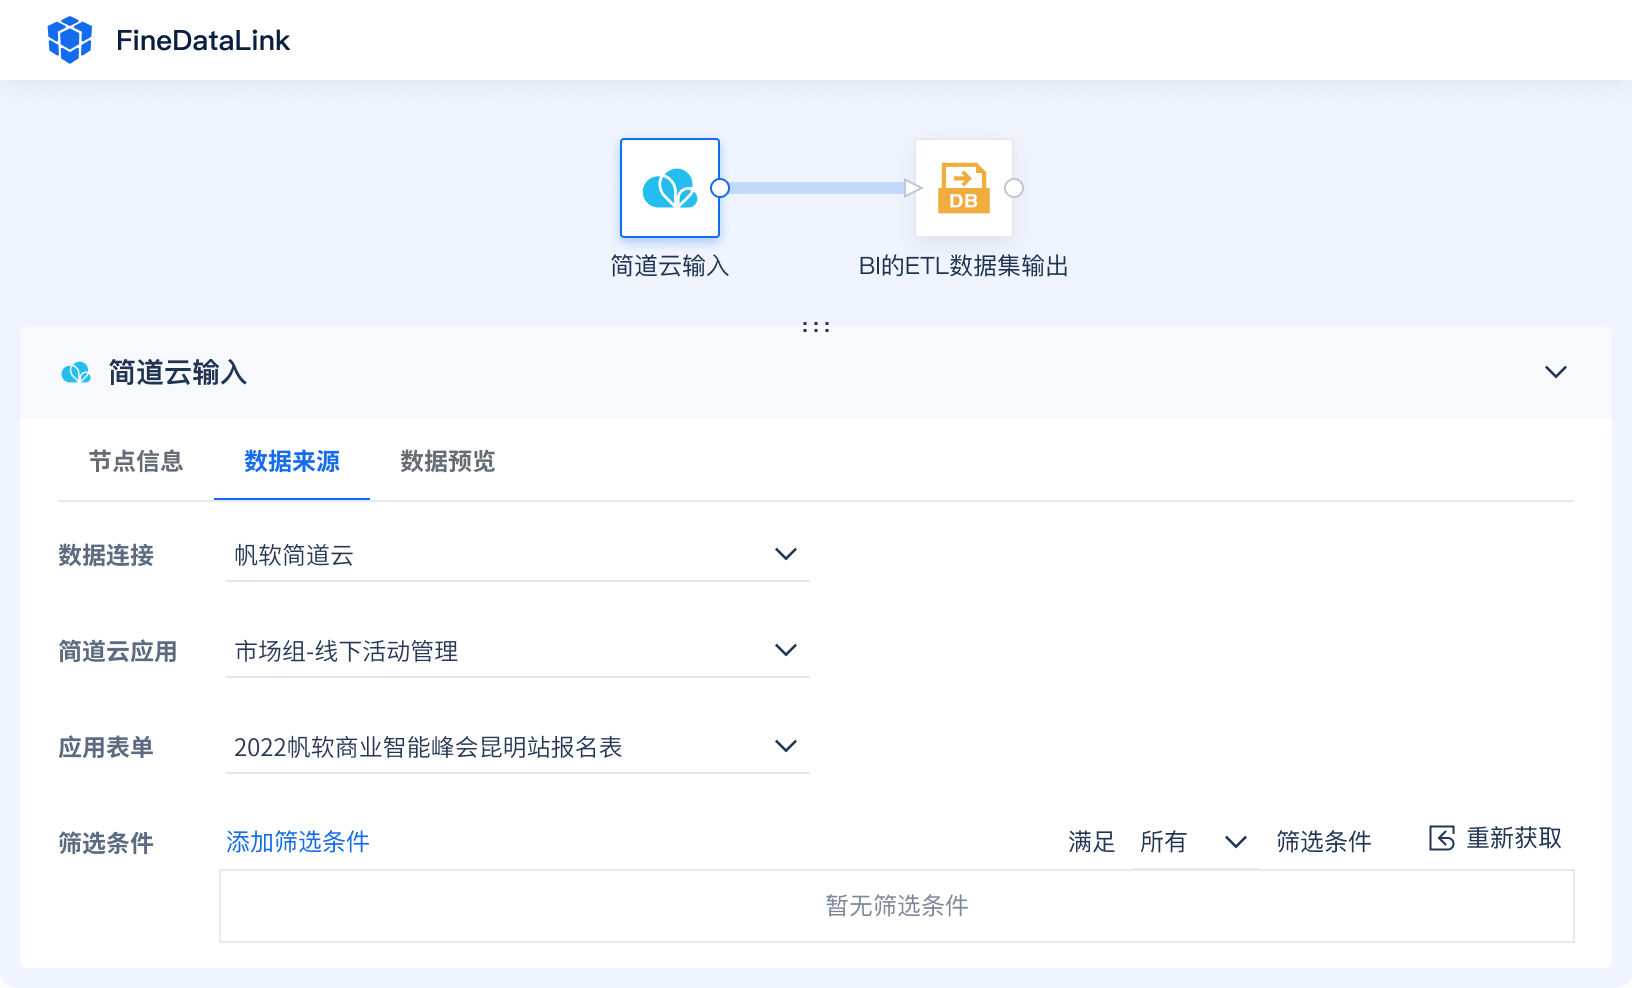This screenshot has height=988, width=1632.
Task: Click the empty 暂无筛选条件 area
Action: click(x=896, y=906)
